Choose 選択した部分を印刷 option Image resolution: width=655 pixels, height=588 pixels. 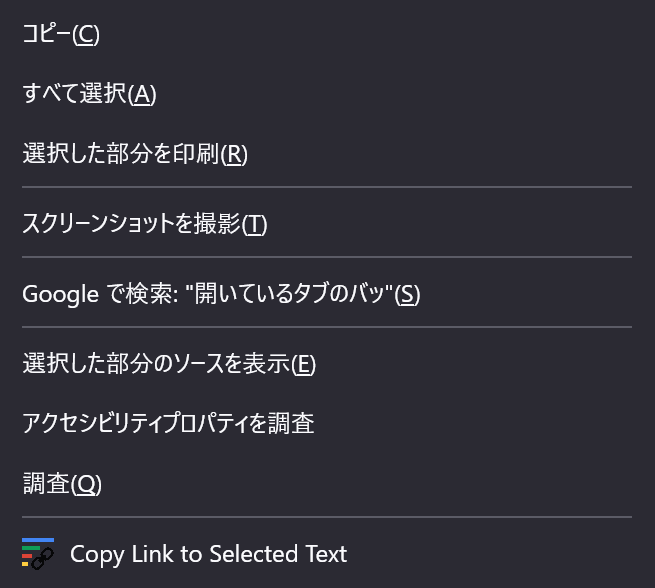[x=328, y=154]
